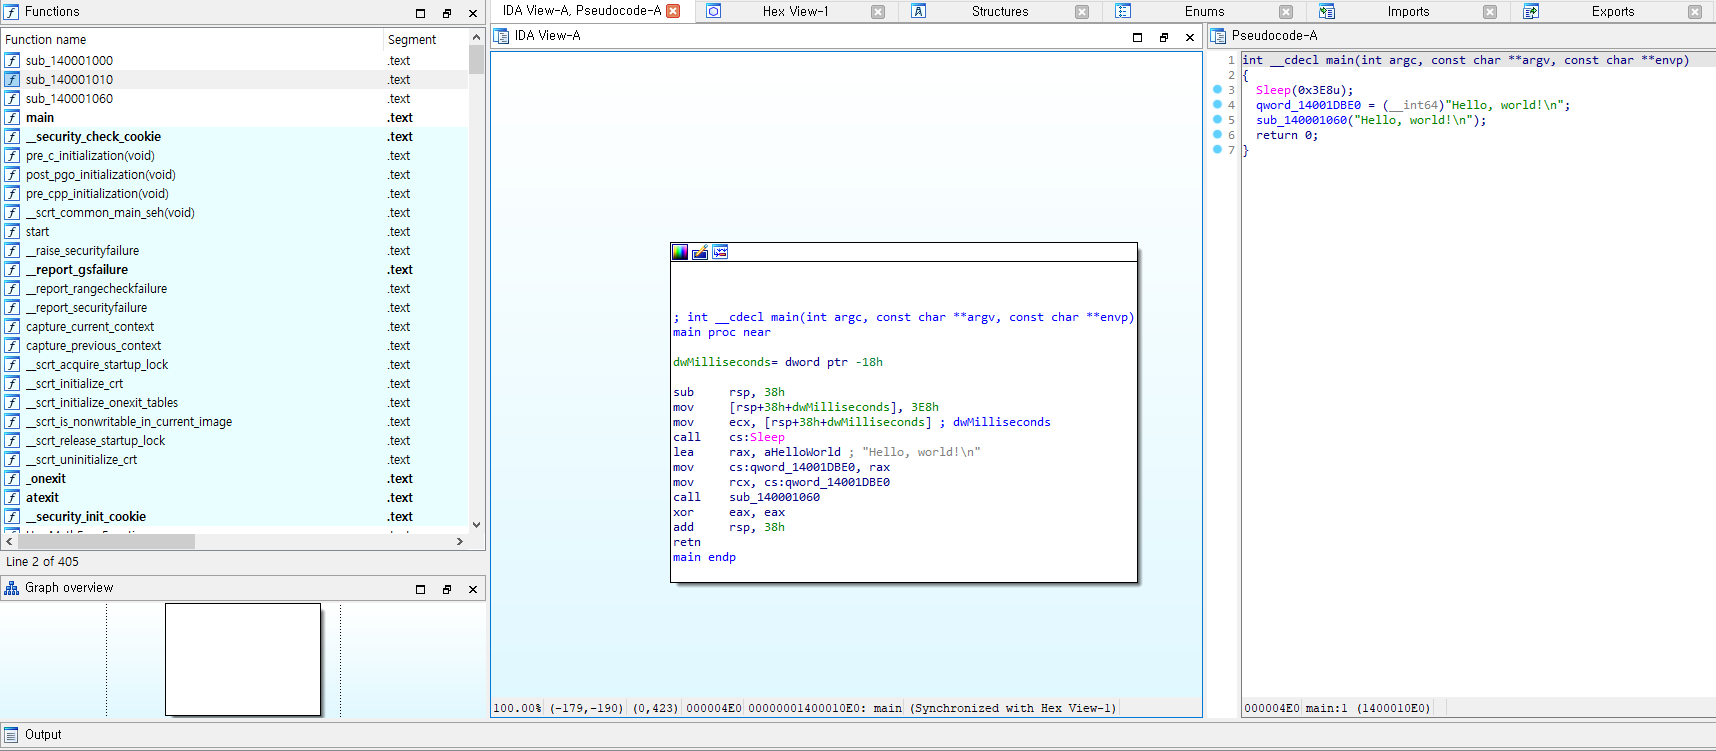
Task: Click the Hex View-1 tab icon
Action: (714, 11)
